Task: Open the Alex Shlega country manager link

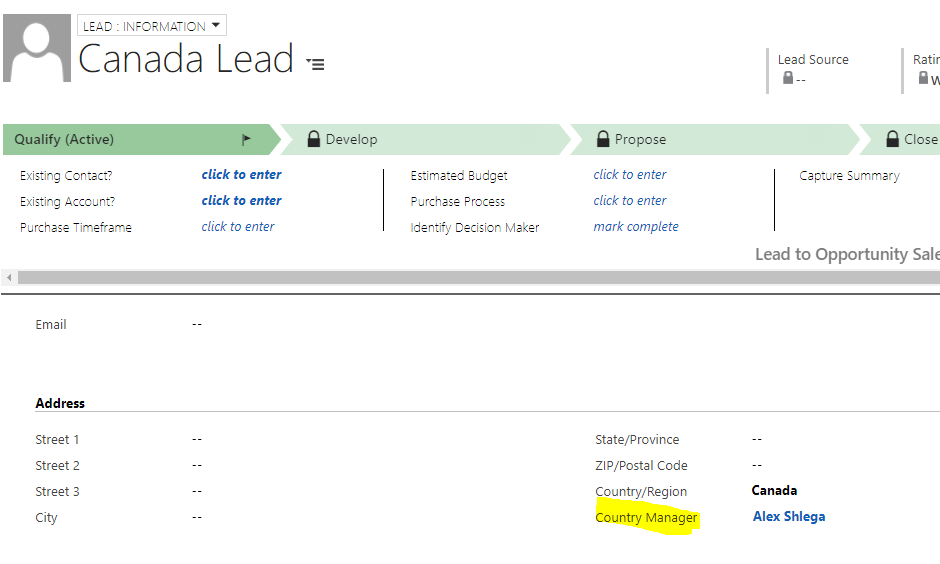Action: (x=788, y=517)
